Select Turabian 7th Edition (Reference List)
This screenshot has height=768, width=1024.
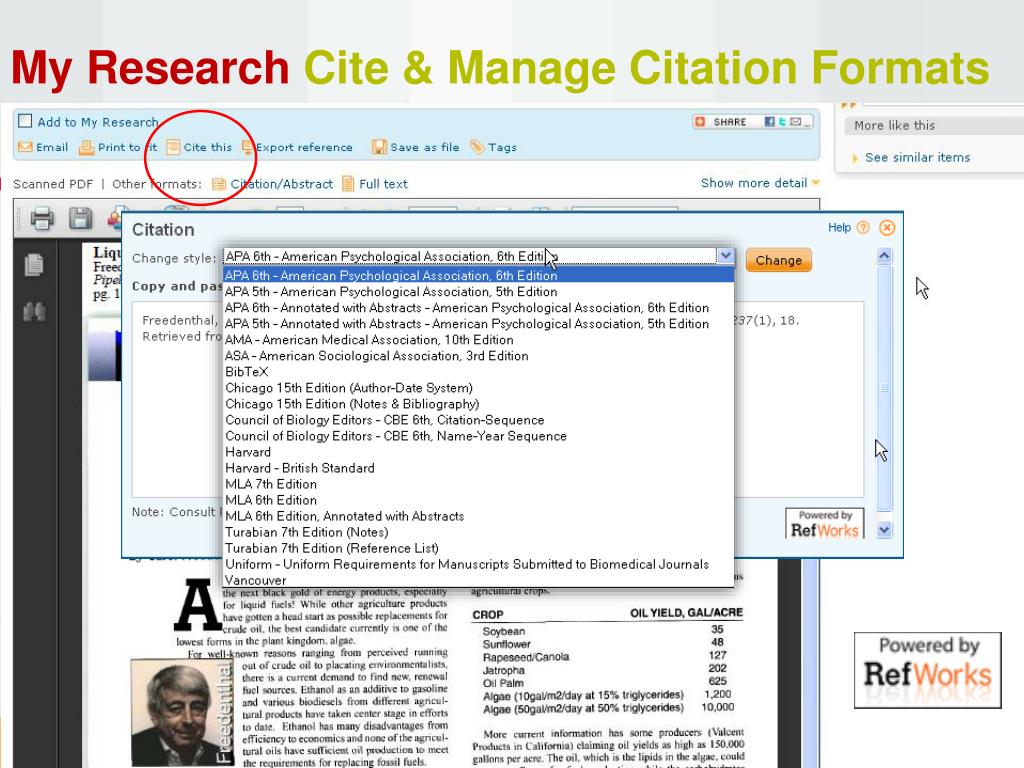tap(479, 548)
